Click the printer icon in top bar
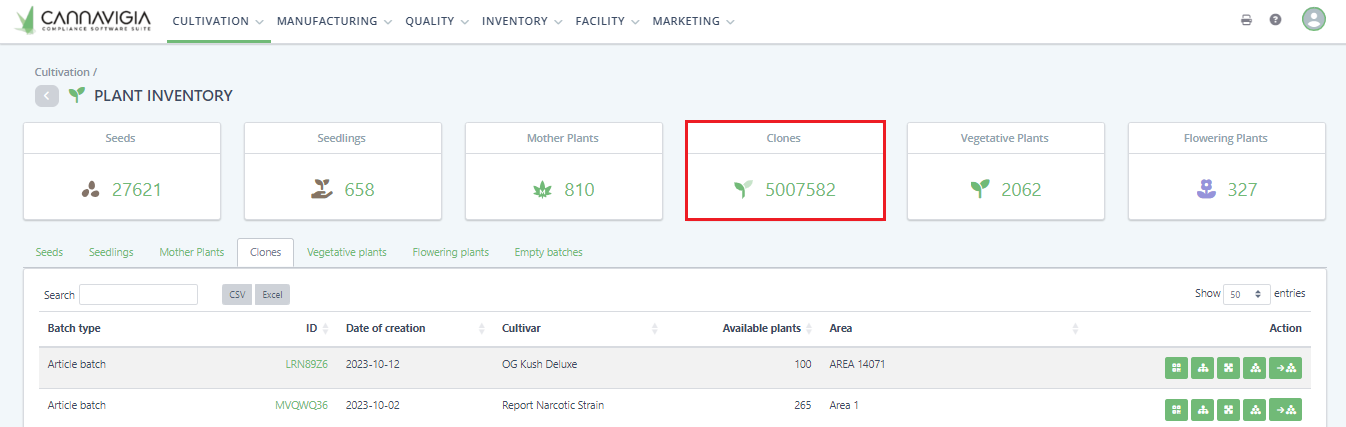1346x427 pixels. 1246,20
